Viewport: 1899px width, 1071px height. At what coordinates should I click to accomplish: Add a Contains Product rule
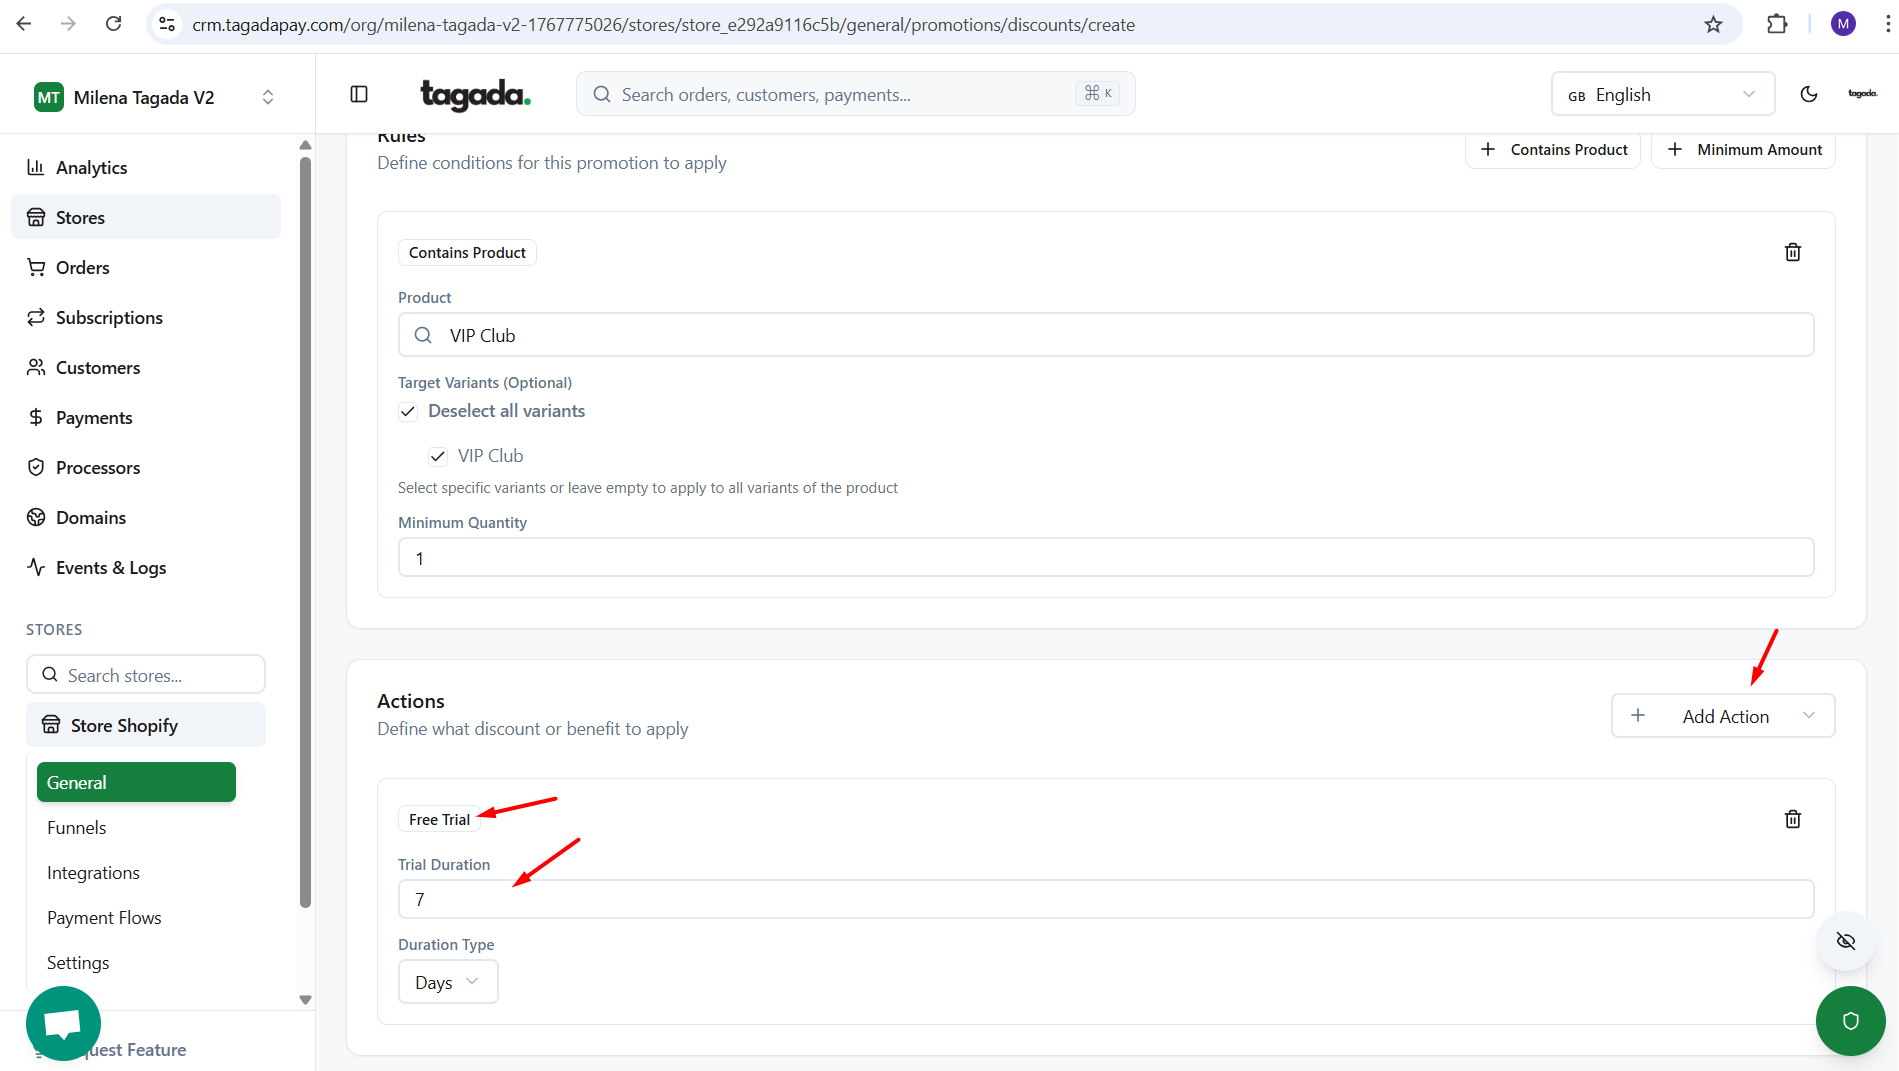1553,150
